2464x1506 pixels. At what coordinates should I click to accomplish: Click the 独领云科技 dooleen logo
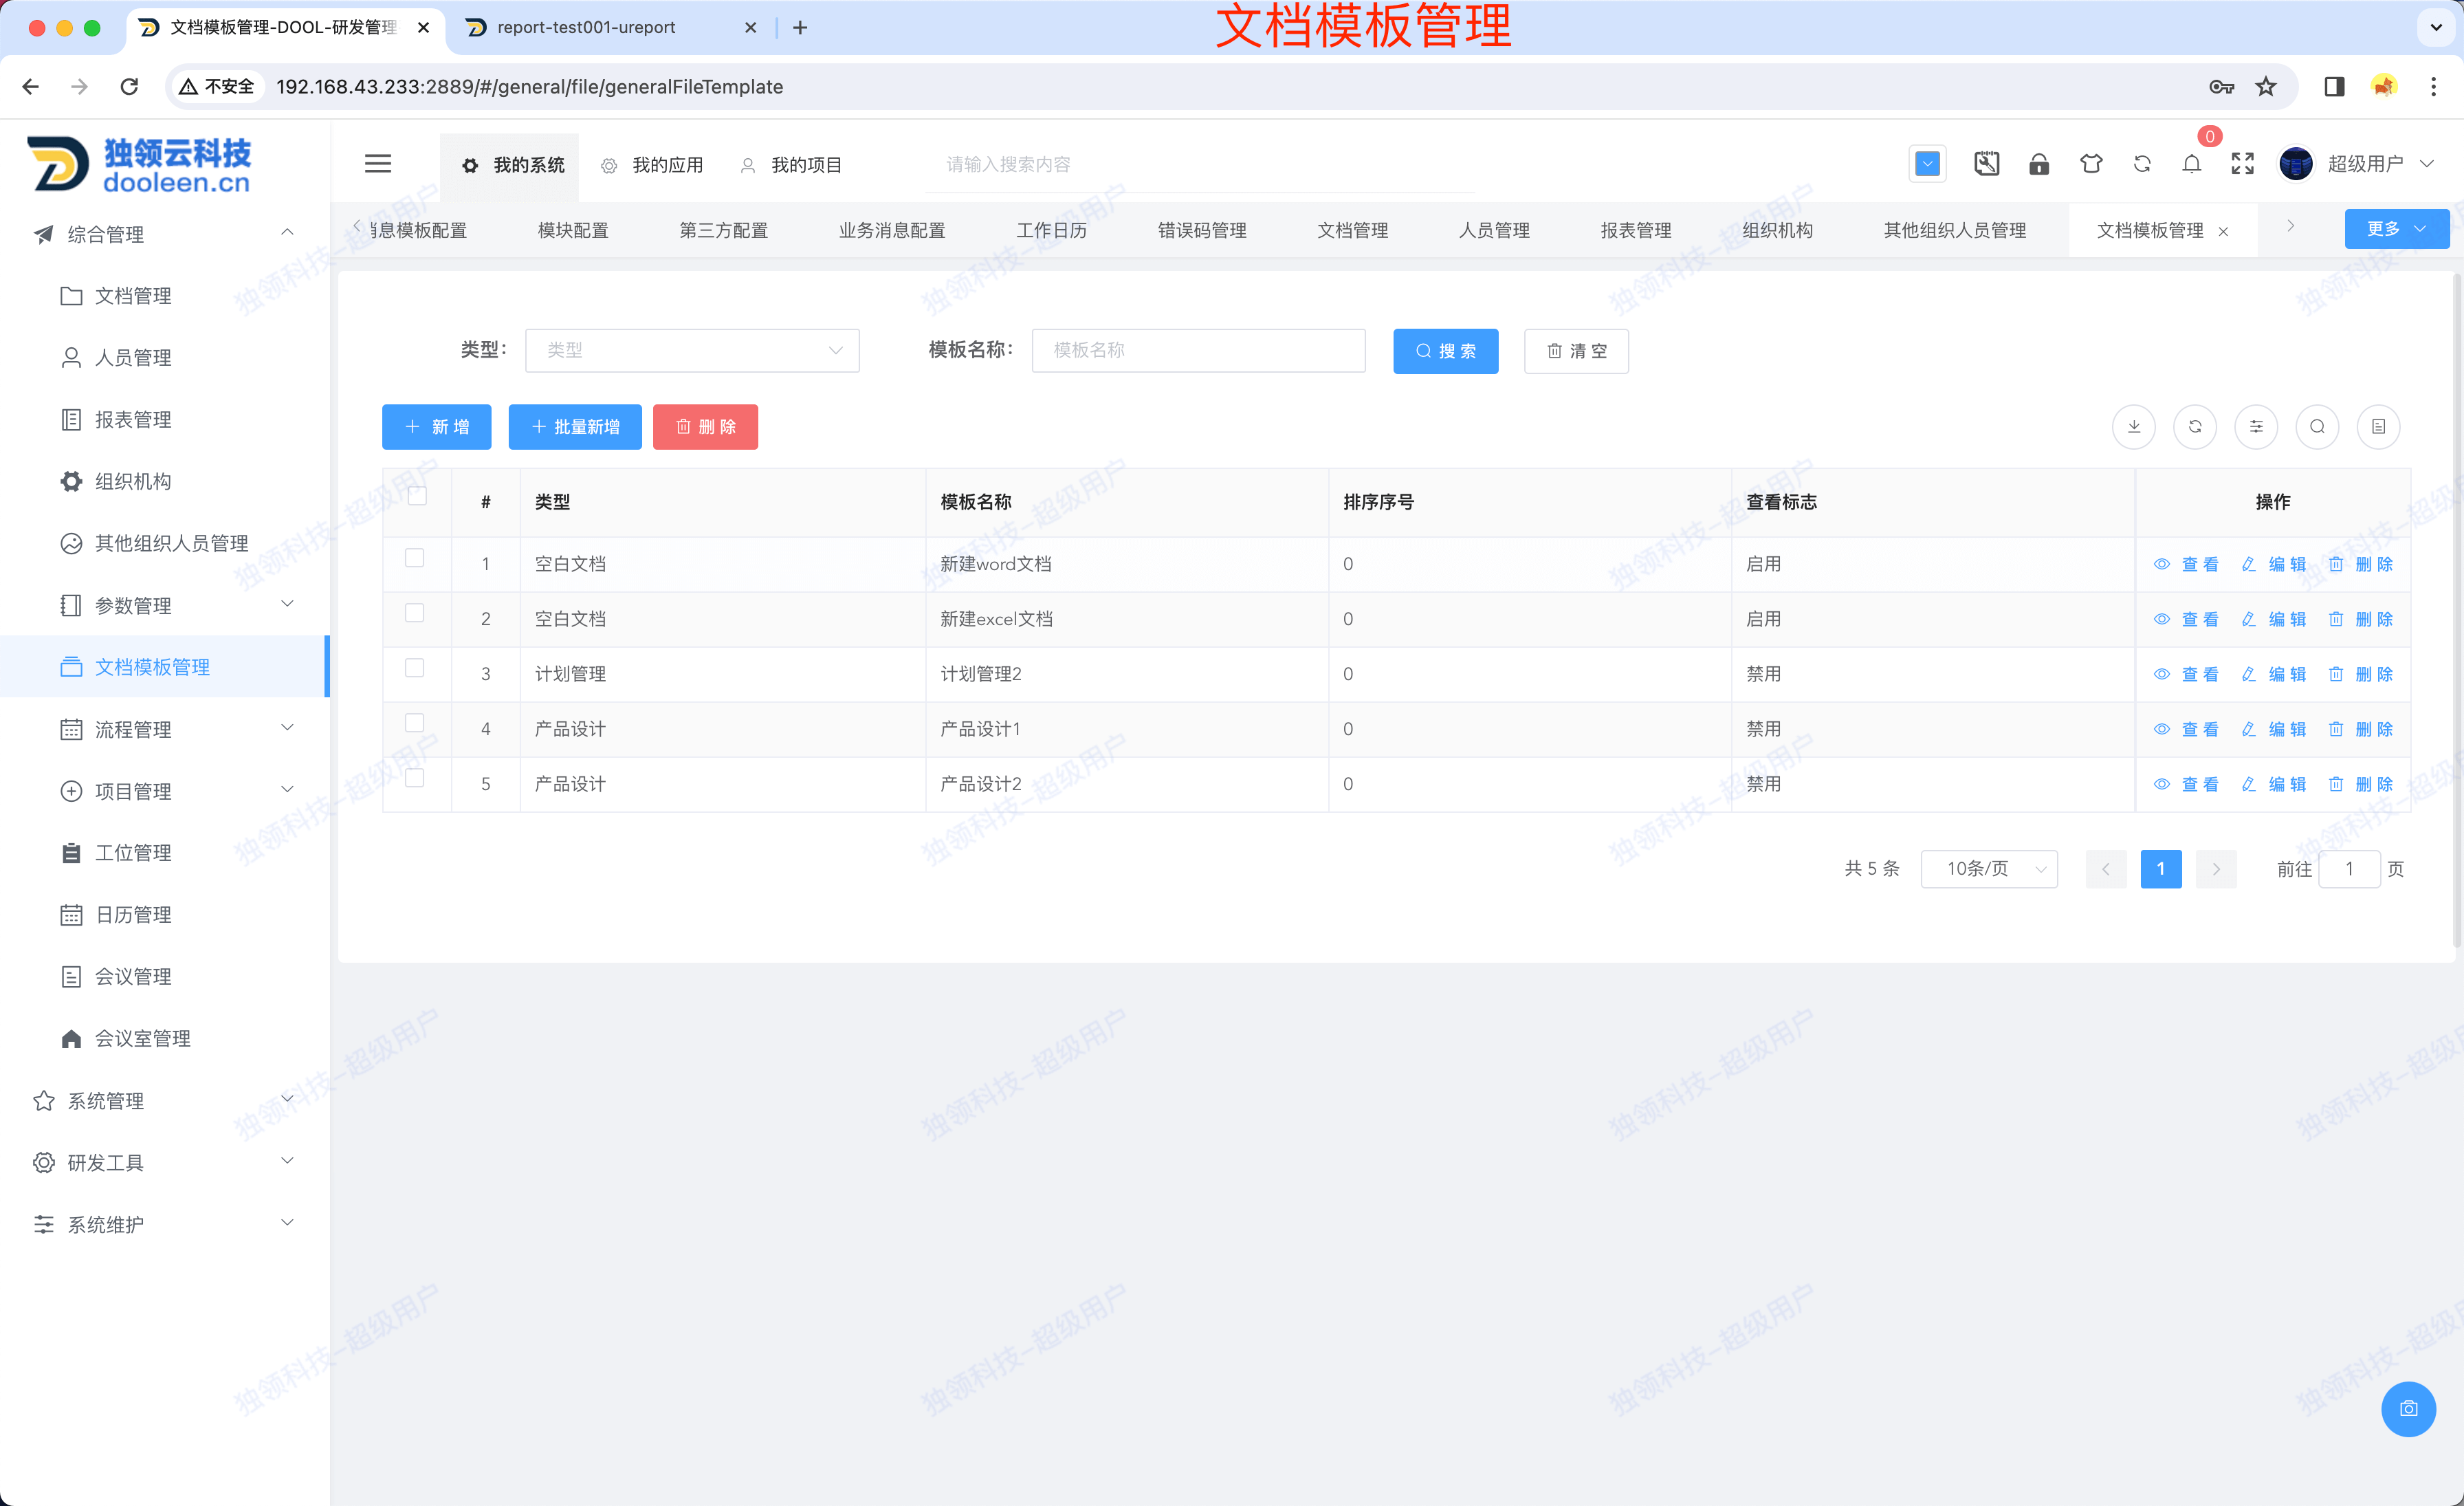[140, 164]
